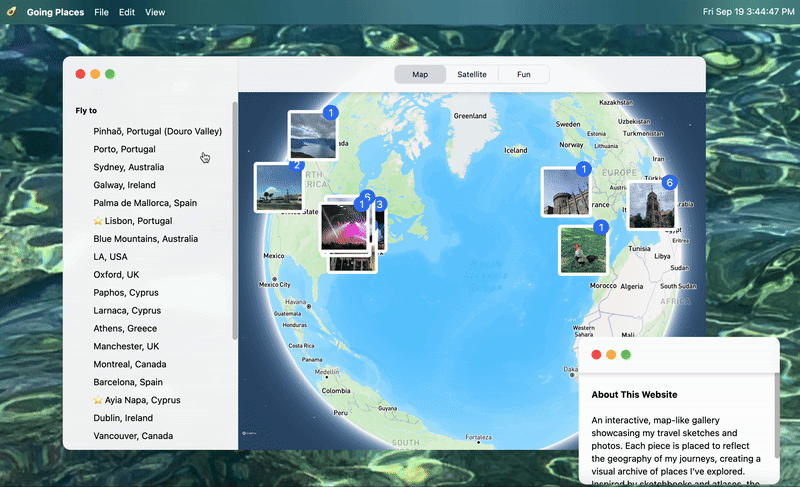Viewport: 800px width, 487px height.
Task: Open the pink concert photo pin
Action: point(342,227)
